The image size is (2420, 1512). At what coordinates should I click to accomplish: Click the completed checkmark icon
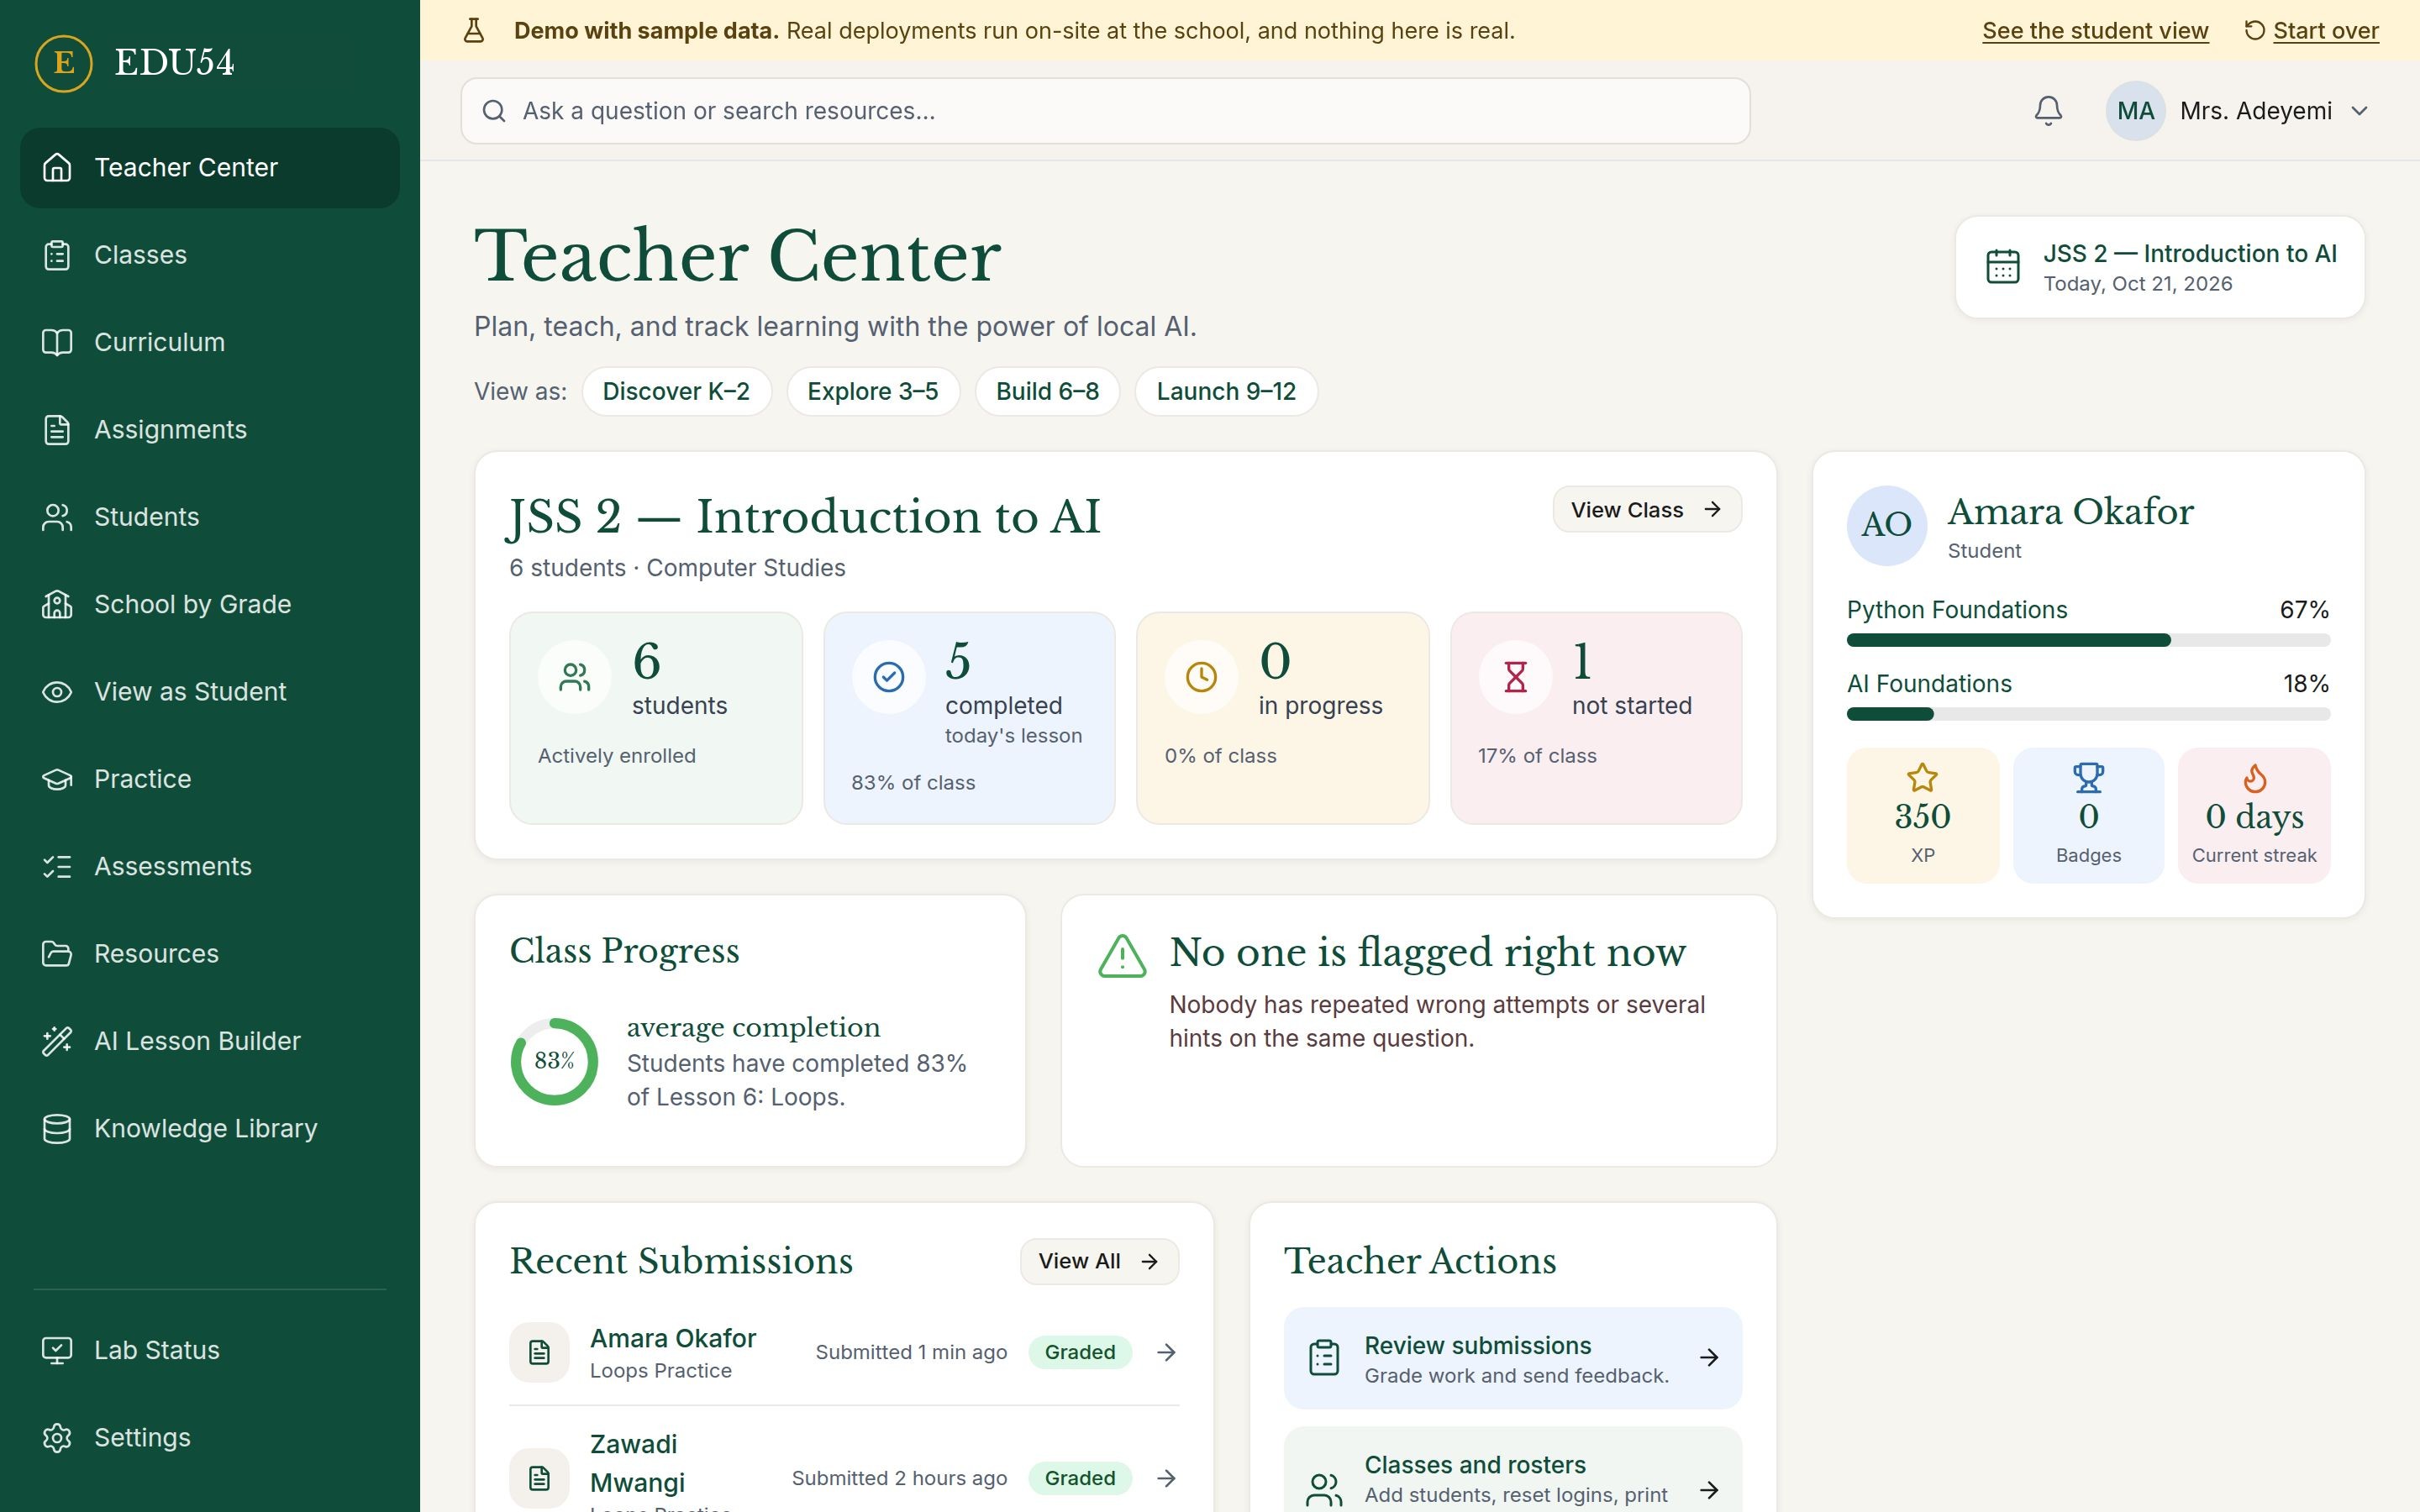(x=888, y=677)
